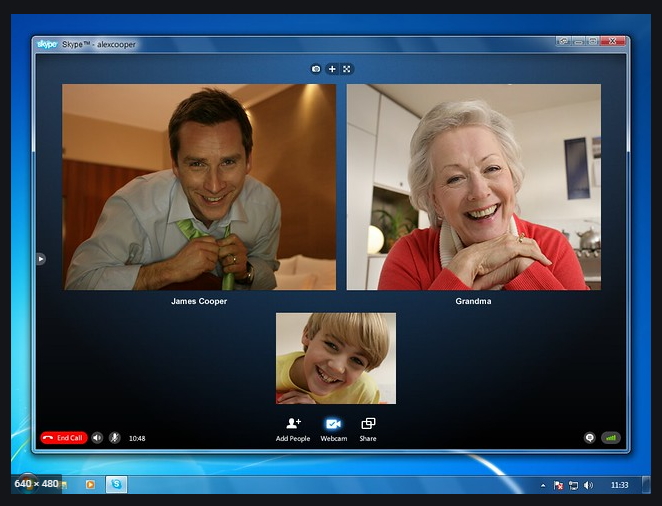The image size is (662, 506).
Task: Select James Cooper's video feed
Action: pos(199,187)
